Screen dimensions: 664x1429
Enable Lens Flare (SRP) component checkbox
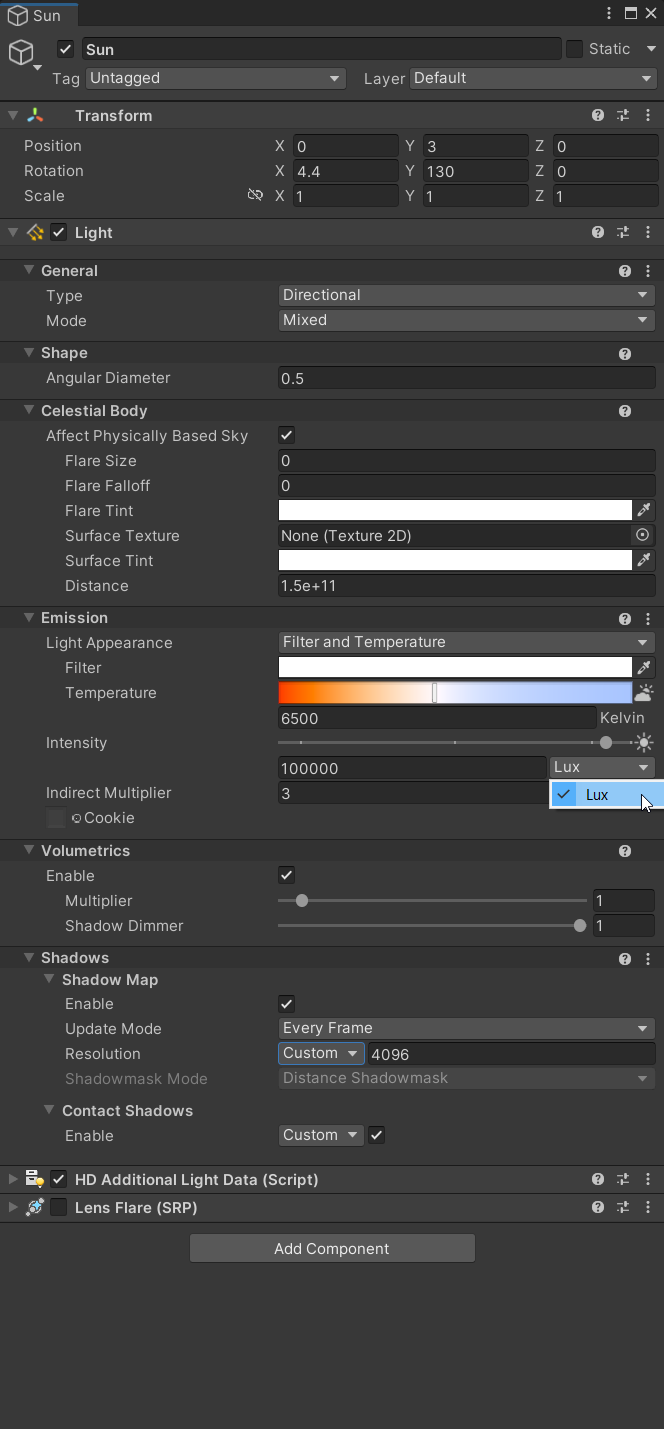(x=59, y=1208)
